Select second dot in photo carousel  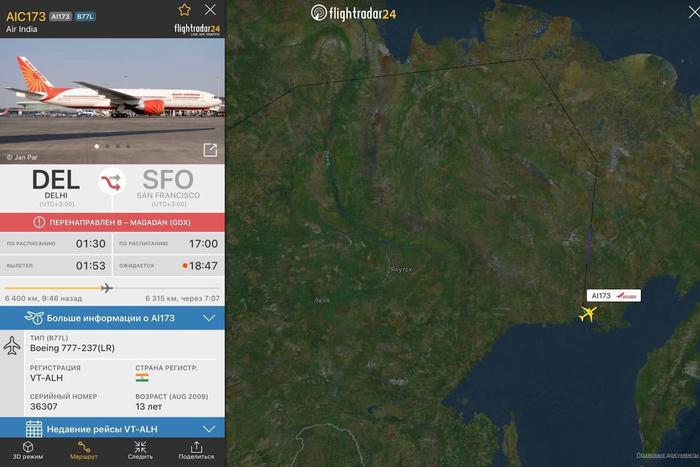click(x=107, y=146)
